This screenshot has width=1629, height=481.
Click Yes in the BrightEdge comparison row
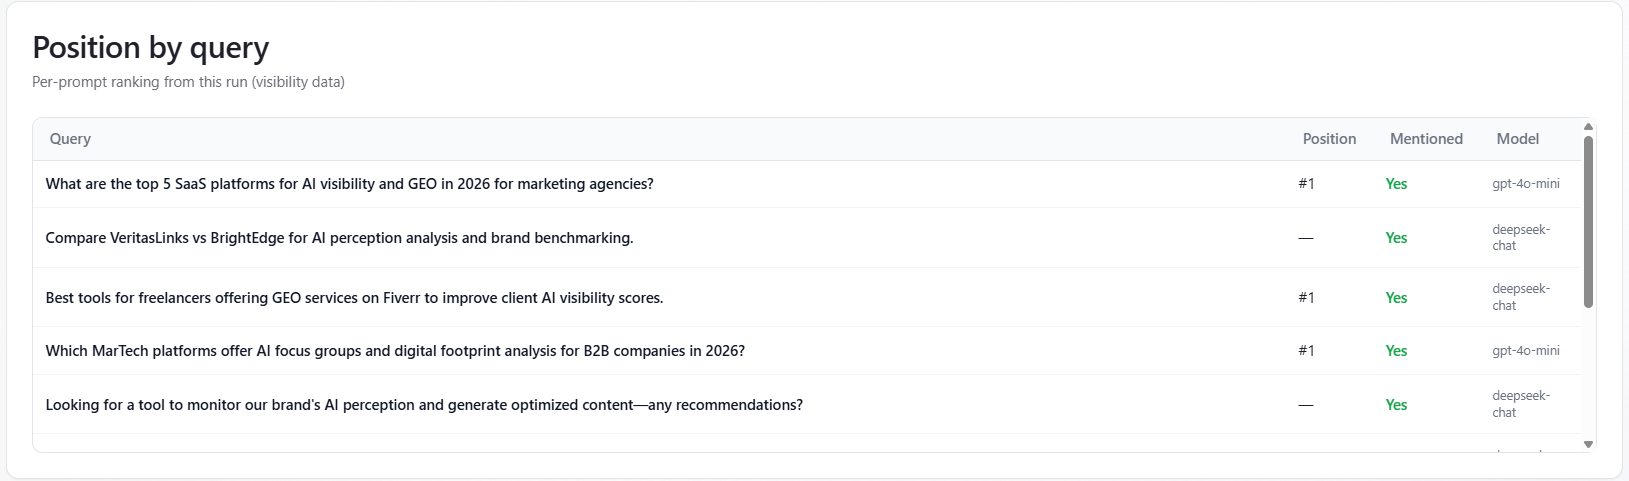[1396, 238]
